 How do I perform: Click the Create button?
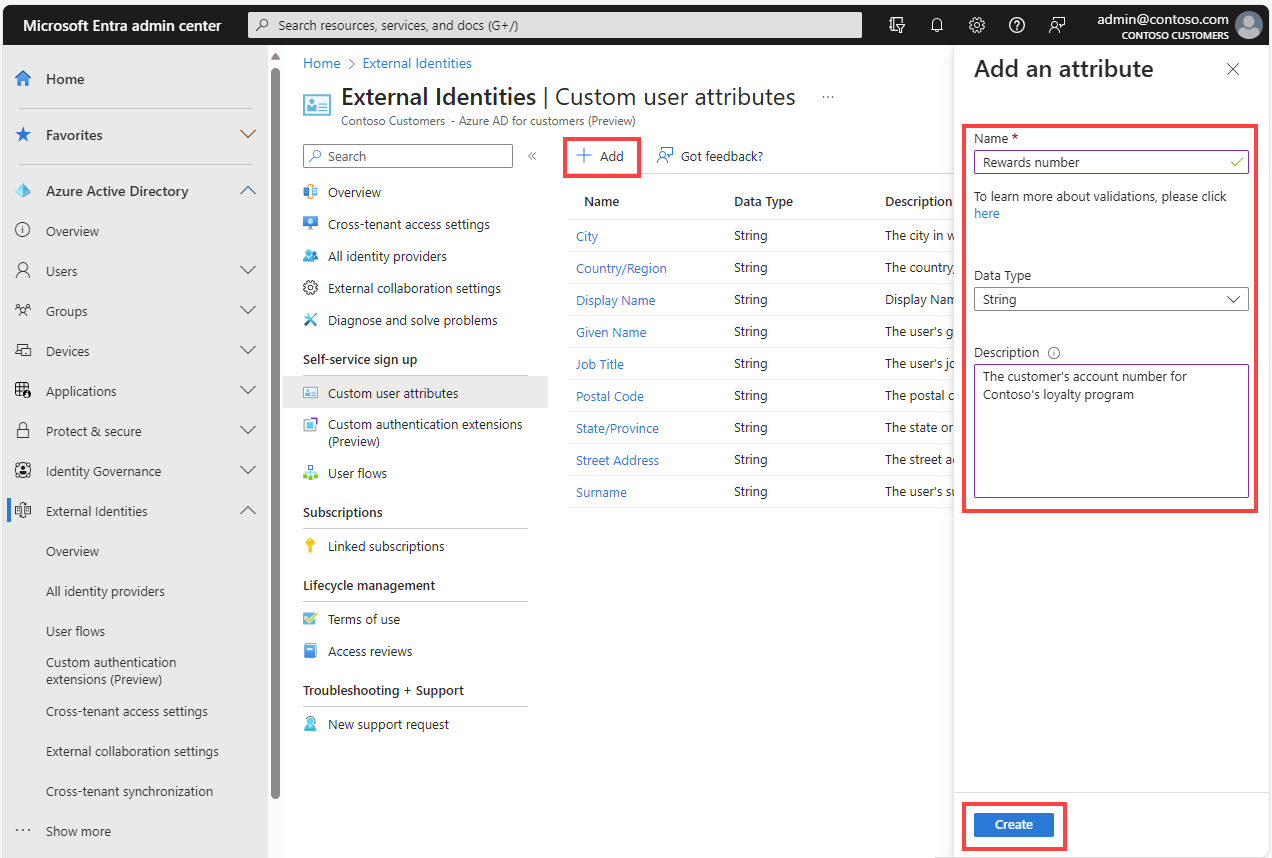coord(1013,824)
